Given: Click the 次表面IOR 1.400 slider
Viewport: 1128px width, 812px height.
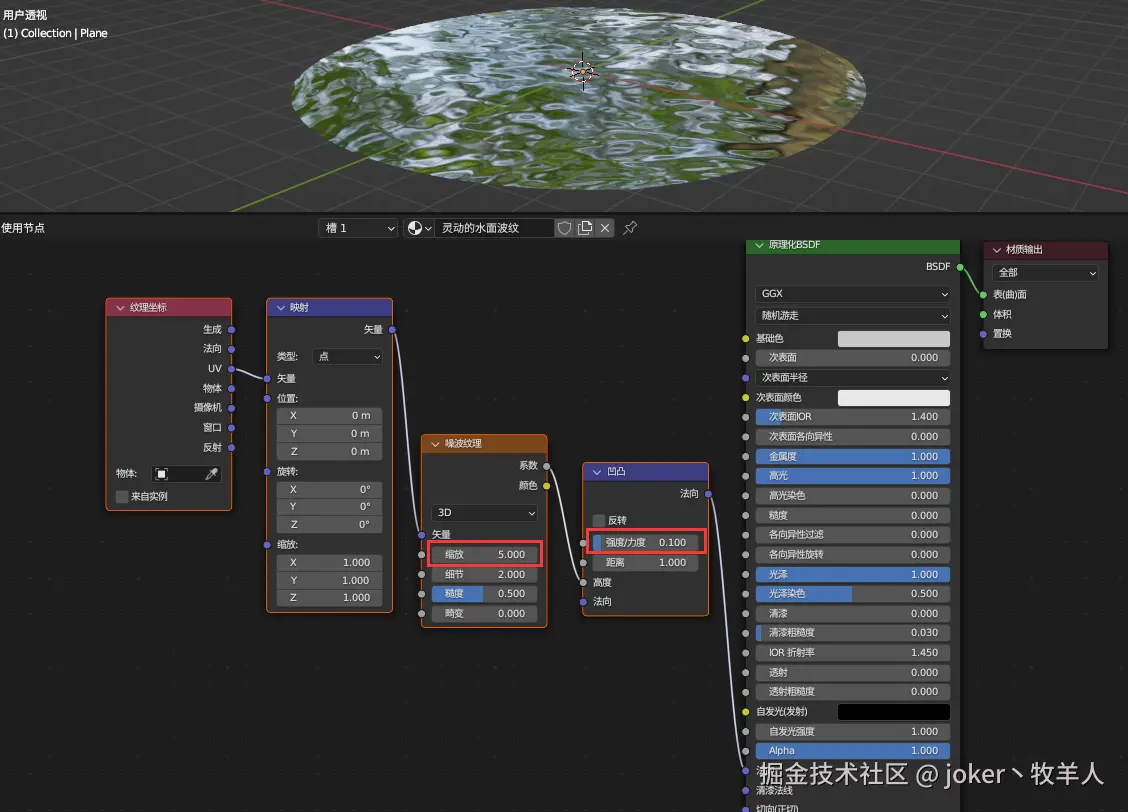Looking at the screenshot, I should point(852,417).
